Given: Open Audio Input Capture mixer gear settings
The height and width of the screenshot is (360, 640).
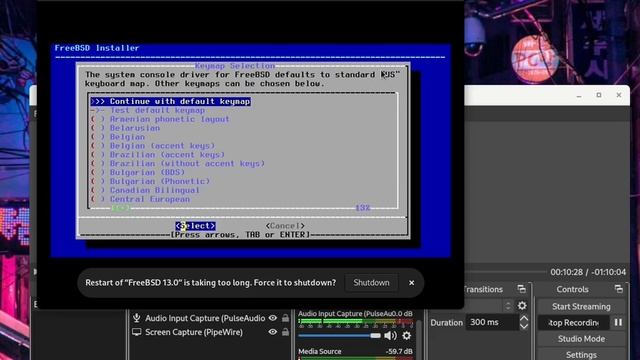Looking at the screenshot, I should click(407, 336).
